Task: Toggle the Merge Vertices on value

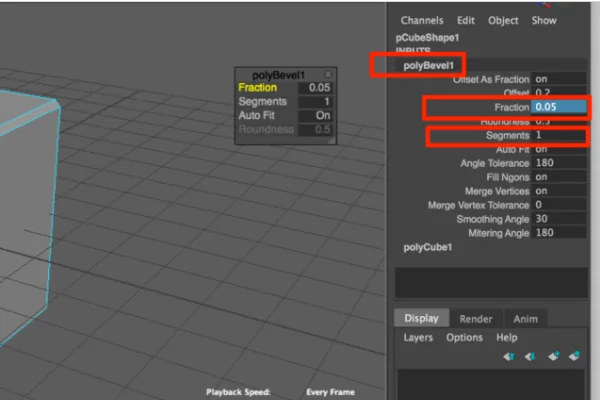Action: [x=558, y=191]
